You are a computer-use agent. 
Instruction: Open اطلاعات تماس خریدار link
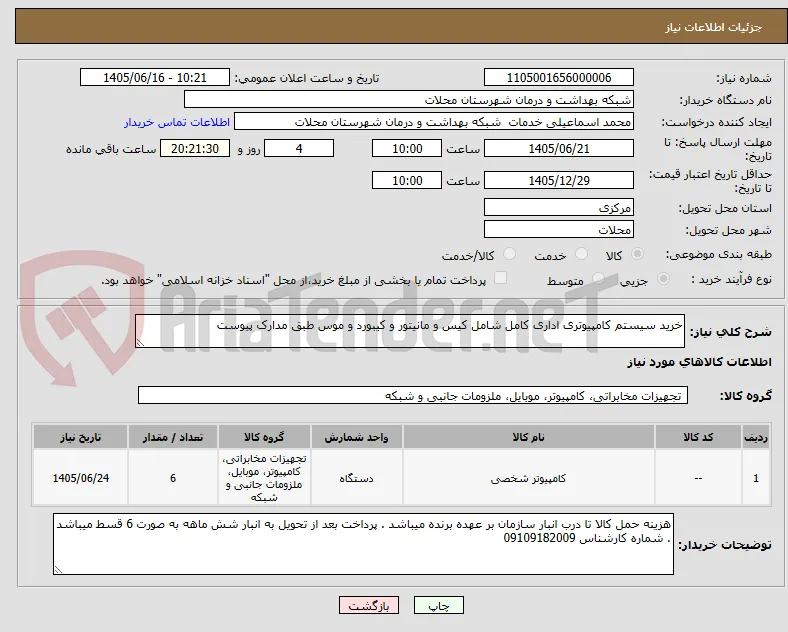tap(177, 122)
